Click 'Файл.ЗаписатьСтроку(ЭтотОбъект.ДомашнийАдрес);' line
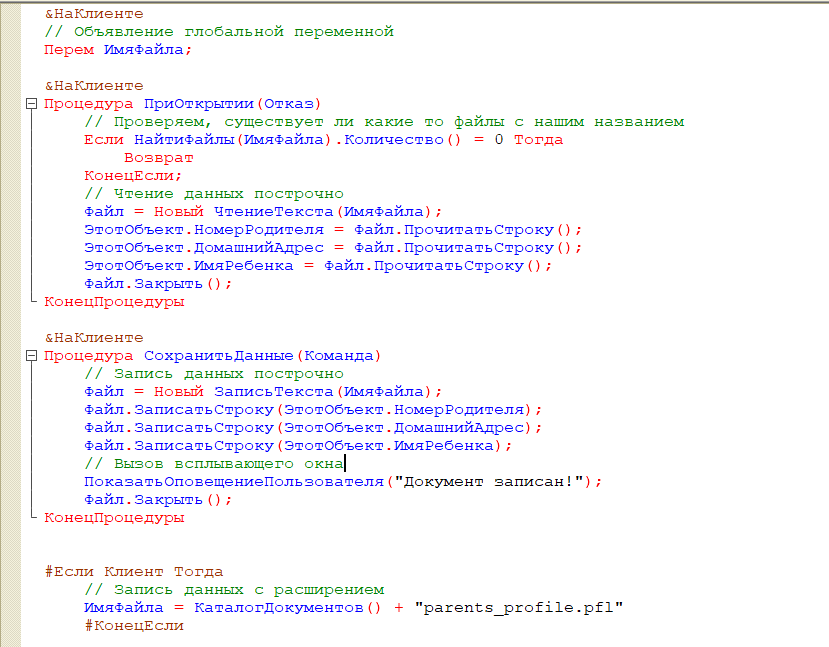 313,428
